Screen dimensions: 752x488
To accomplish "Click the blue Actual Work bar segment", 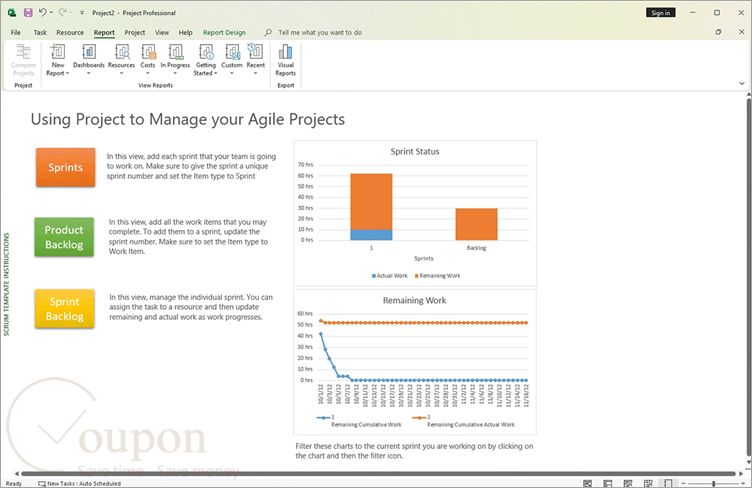I will click(x=371, y=235).
